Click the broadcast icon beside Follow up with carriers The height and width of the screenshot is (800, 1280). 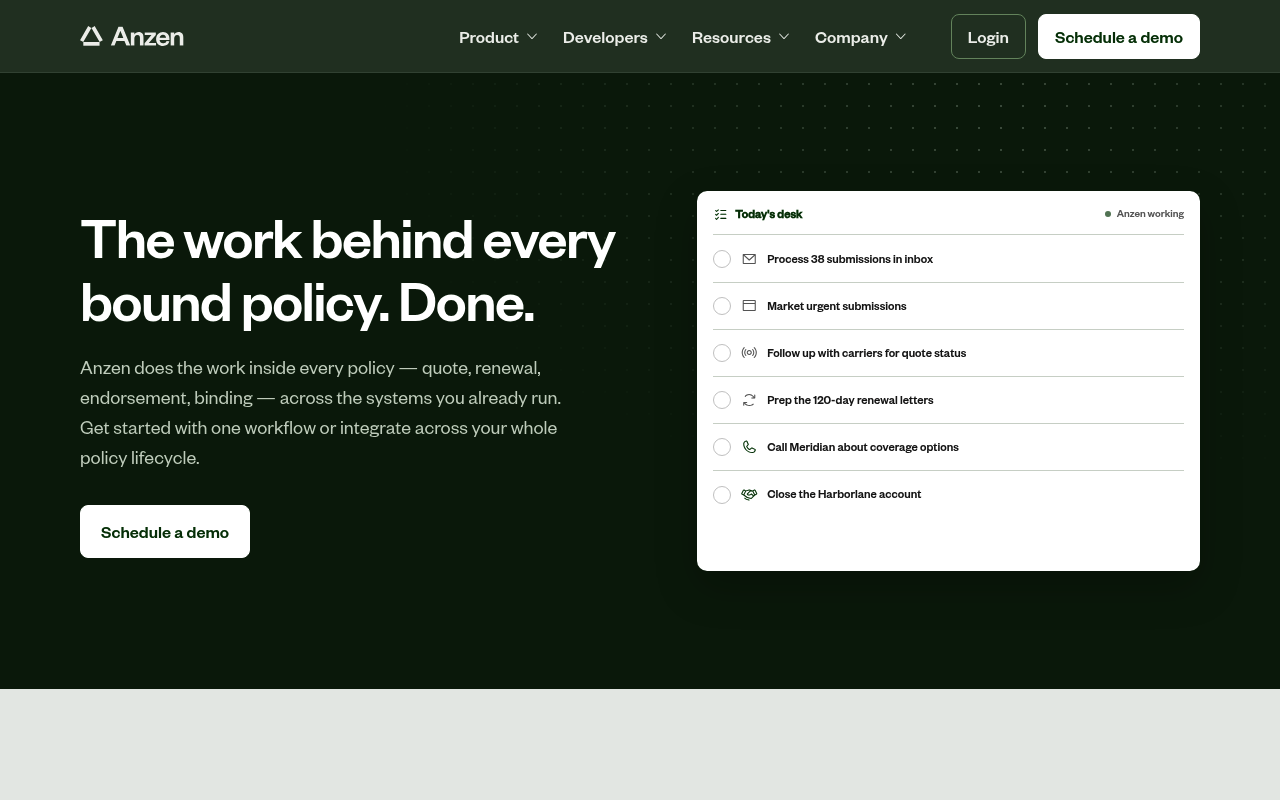[x=749, y=353]
